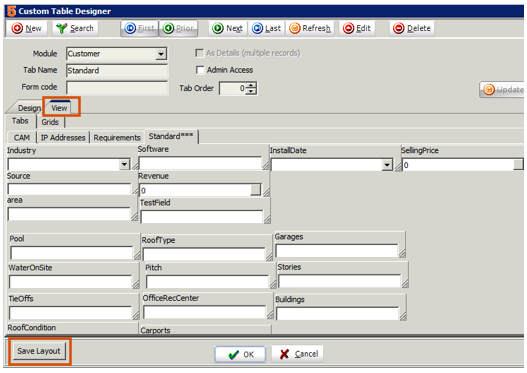
Task: Click the Pool input field
Action: [72, 253]
